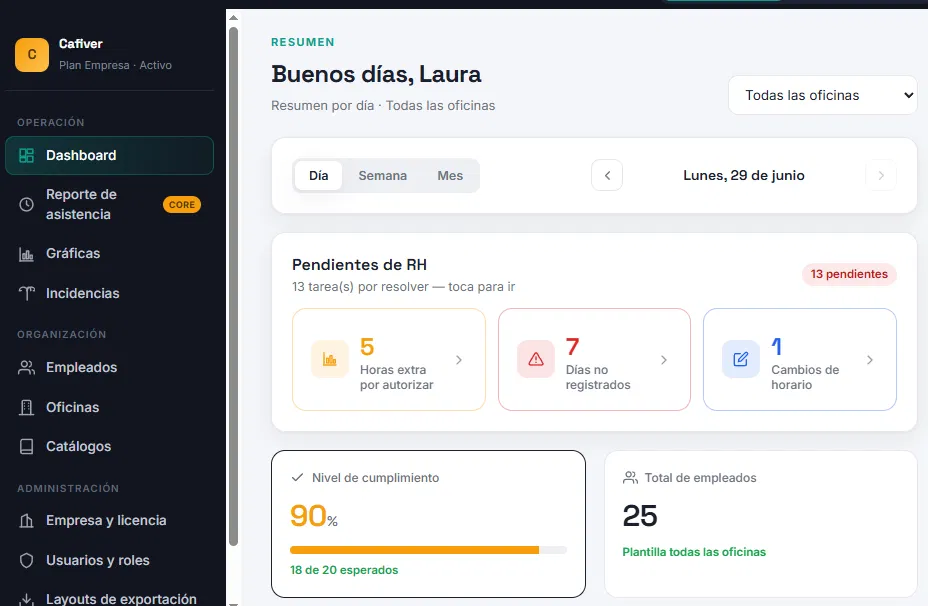
Task: Click the 25 total employees value
Action: pos(640,516)
